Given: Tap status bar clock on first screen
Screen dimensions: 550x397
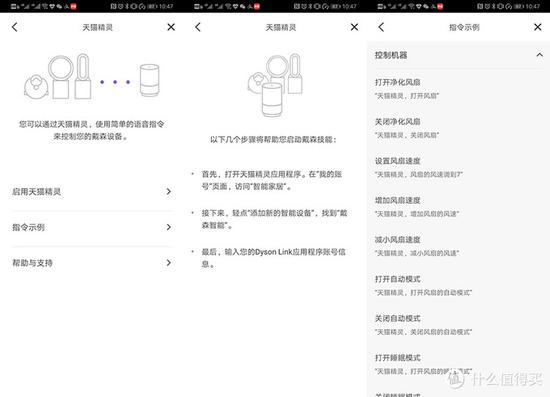Looking at the screenshot, I should [165, 6].
